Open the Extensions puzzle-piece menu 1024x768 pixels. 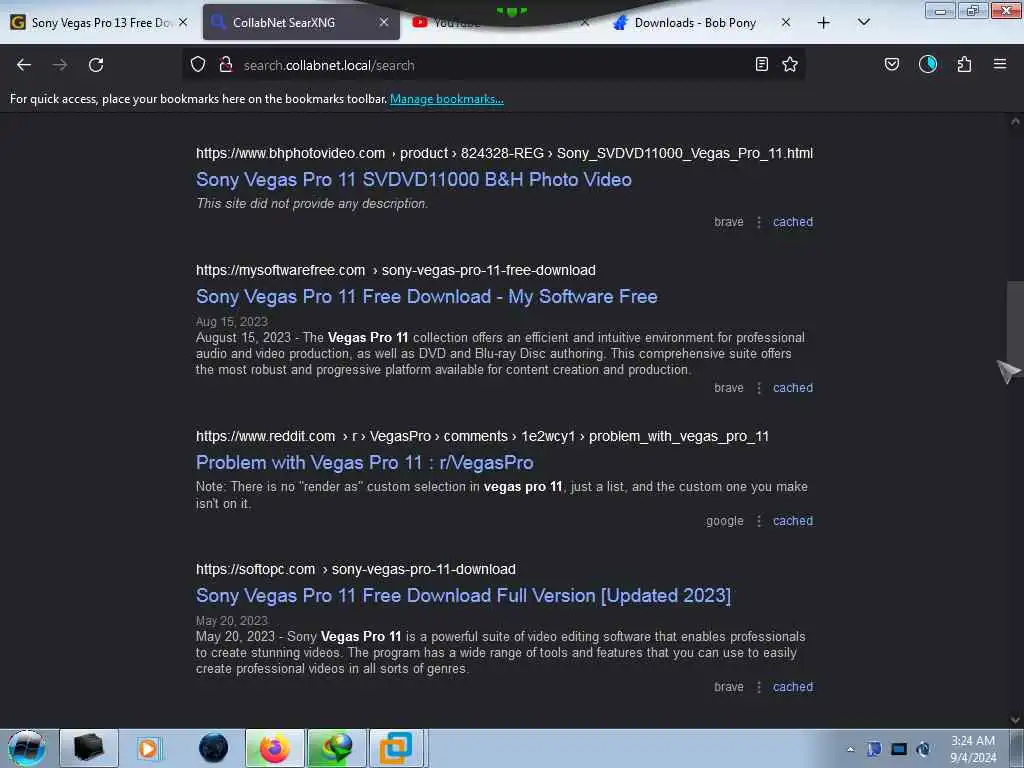[964, 64]
